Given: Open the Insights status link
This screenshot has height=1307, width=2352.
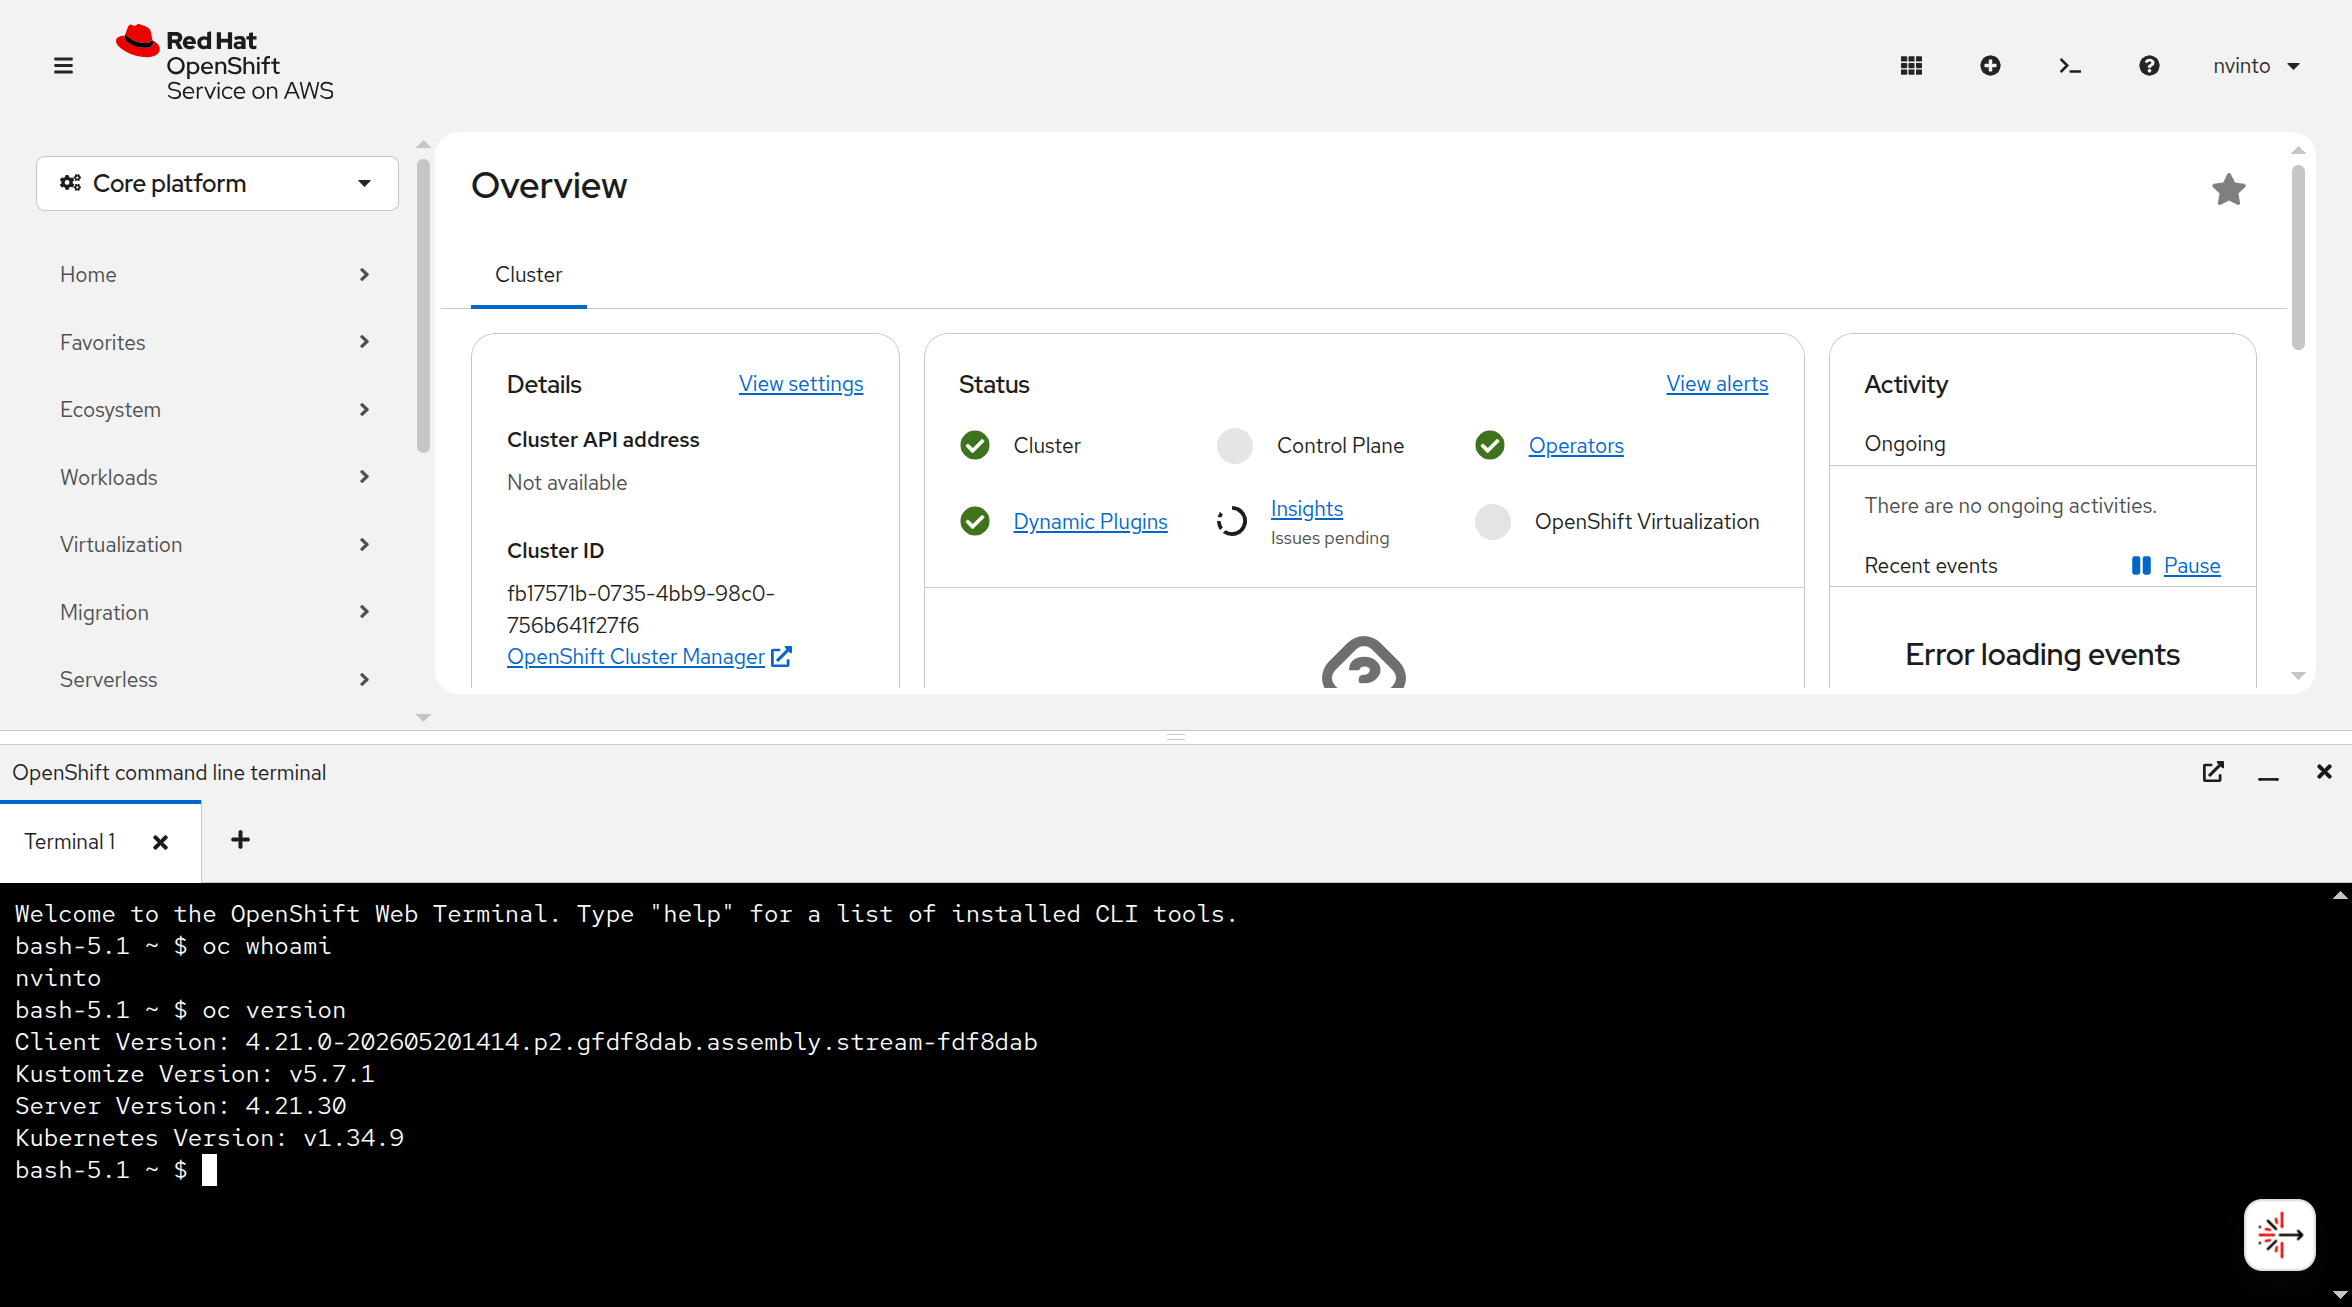Looking at the screenshot, I should [1306, 509].
